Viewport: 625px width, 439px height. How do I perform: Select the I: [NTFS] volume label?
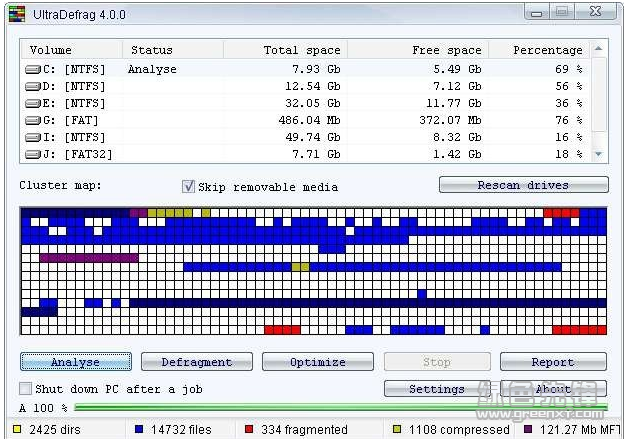click(x=74, y=138)
